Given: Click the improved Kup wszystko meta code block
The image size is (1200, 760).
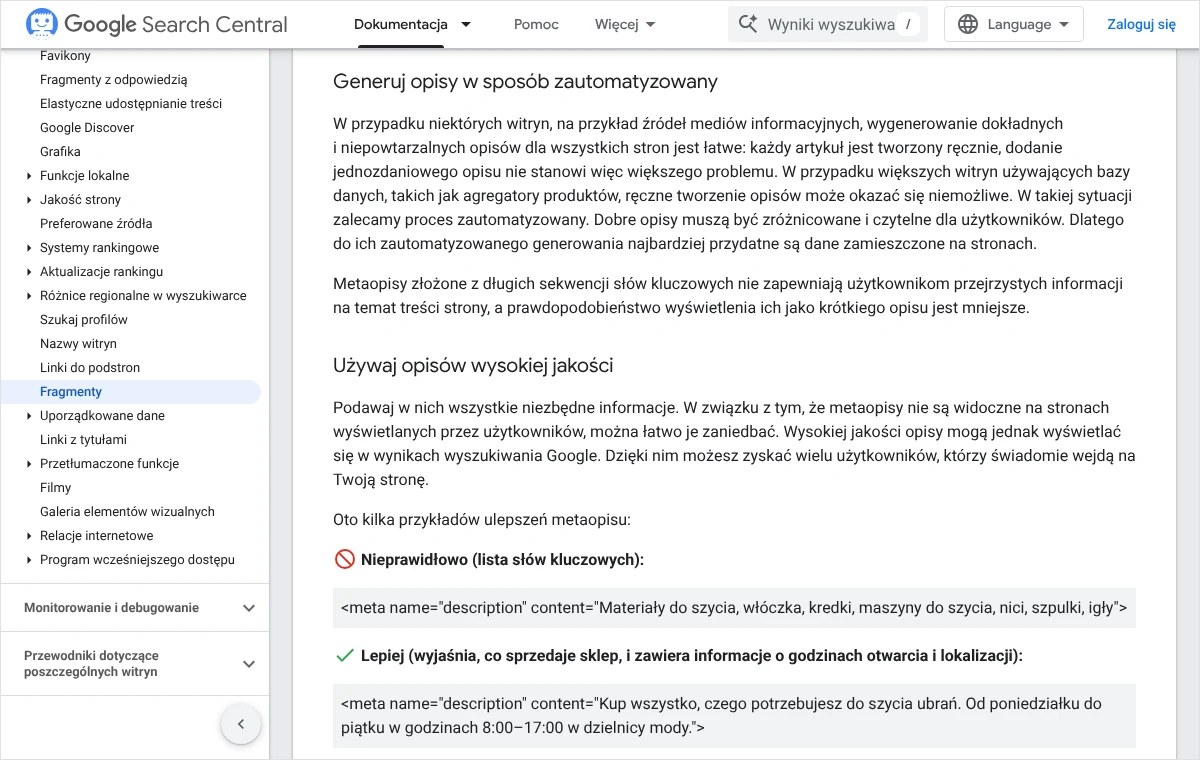Looking at the screenshot, I should point(734,716).
